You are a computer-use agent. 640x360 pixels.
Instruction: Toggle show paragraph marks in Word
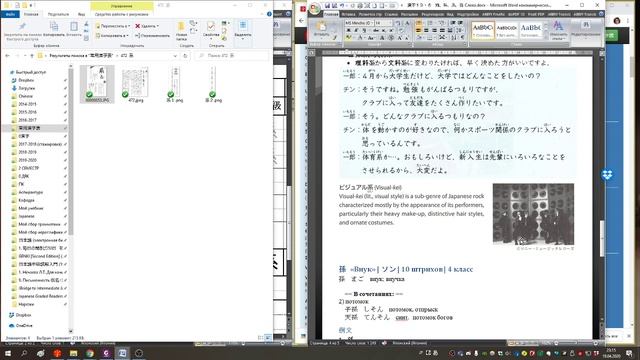pos(462,38)
